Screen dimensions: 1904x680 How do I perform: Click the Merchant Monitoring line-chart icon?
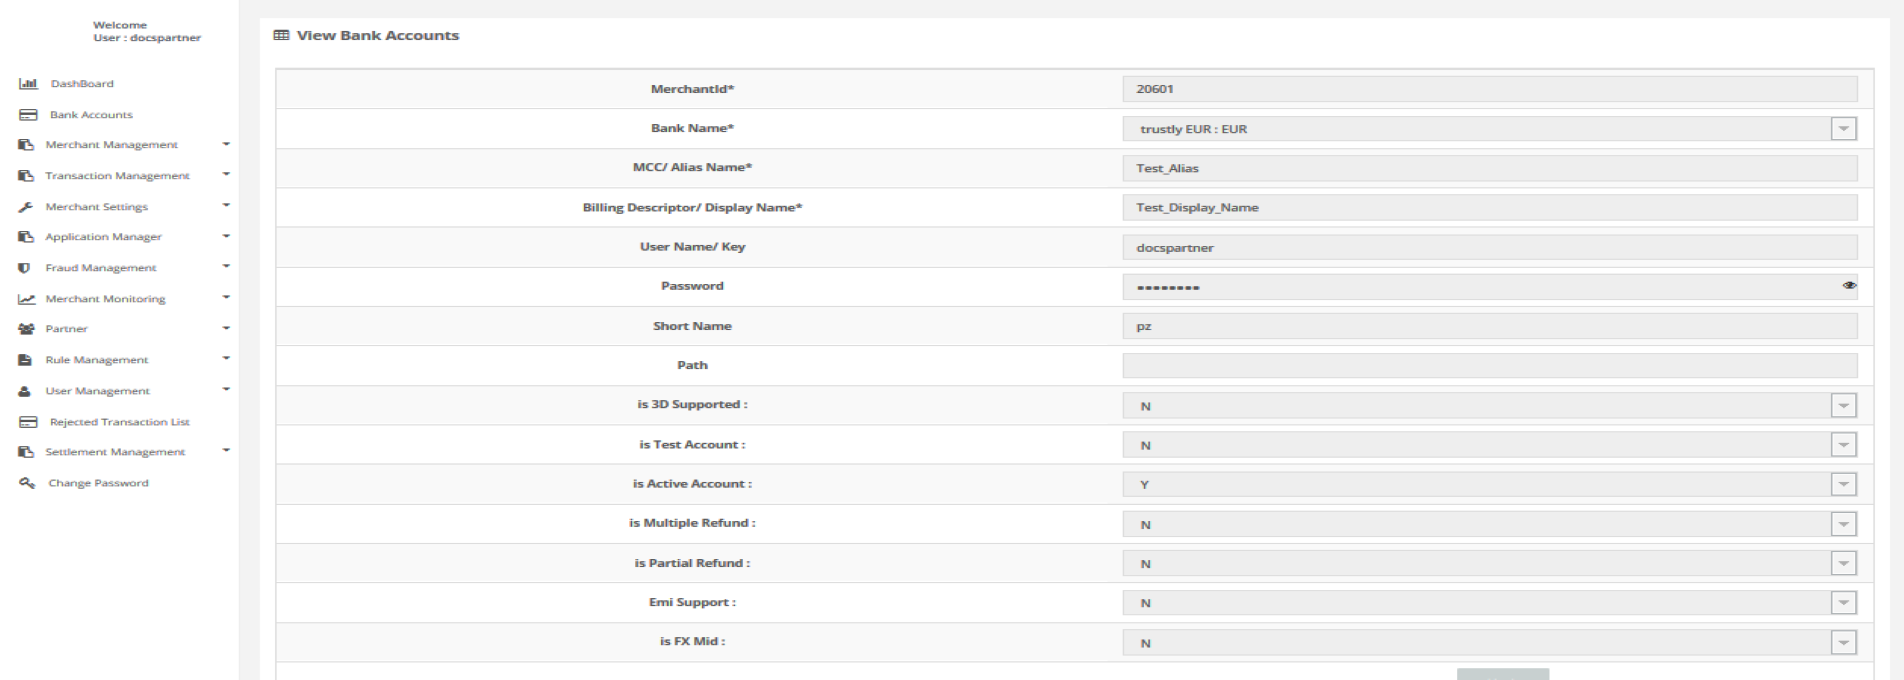point(26,299)
